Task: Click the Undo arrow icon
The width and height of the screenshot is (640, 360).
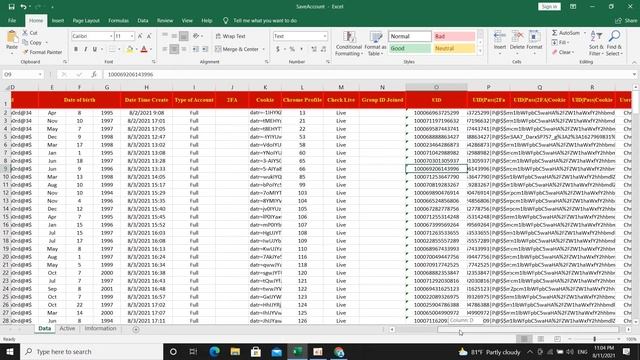Action: [23, 7]
